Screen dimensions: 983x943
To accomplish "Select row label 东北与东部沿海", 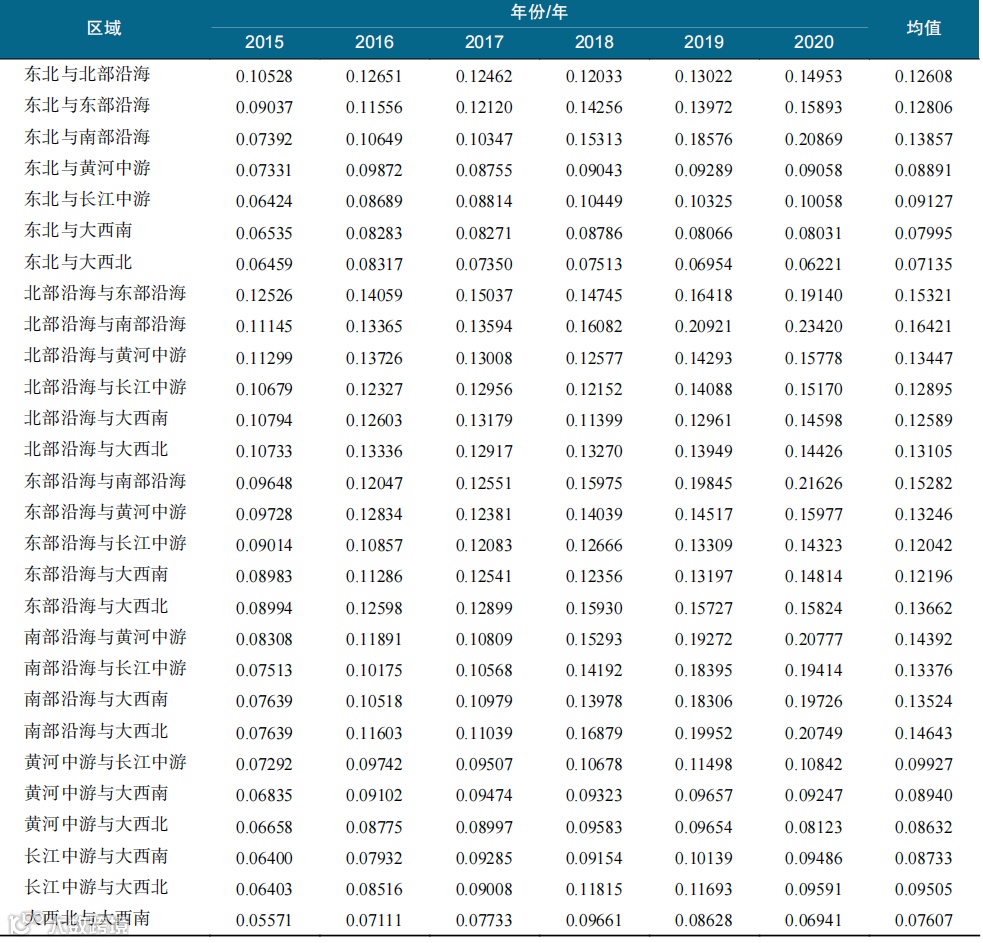I will [87, 105].
